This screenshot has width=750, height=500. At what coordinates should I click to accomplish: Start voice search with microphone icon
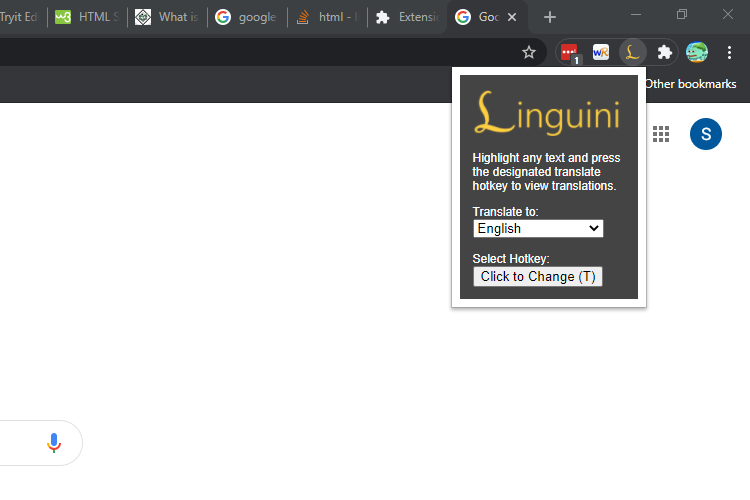coord(54,443)
